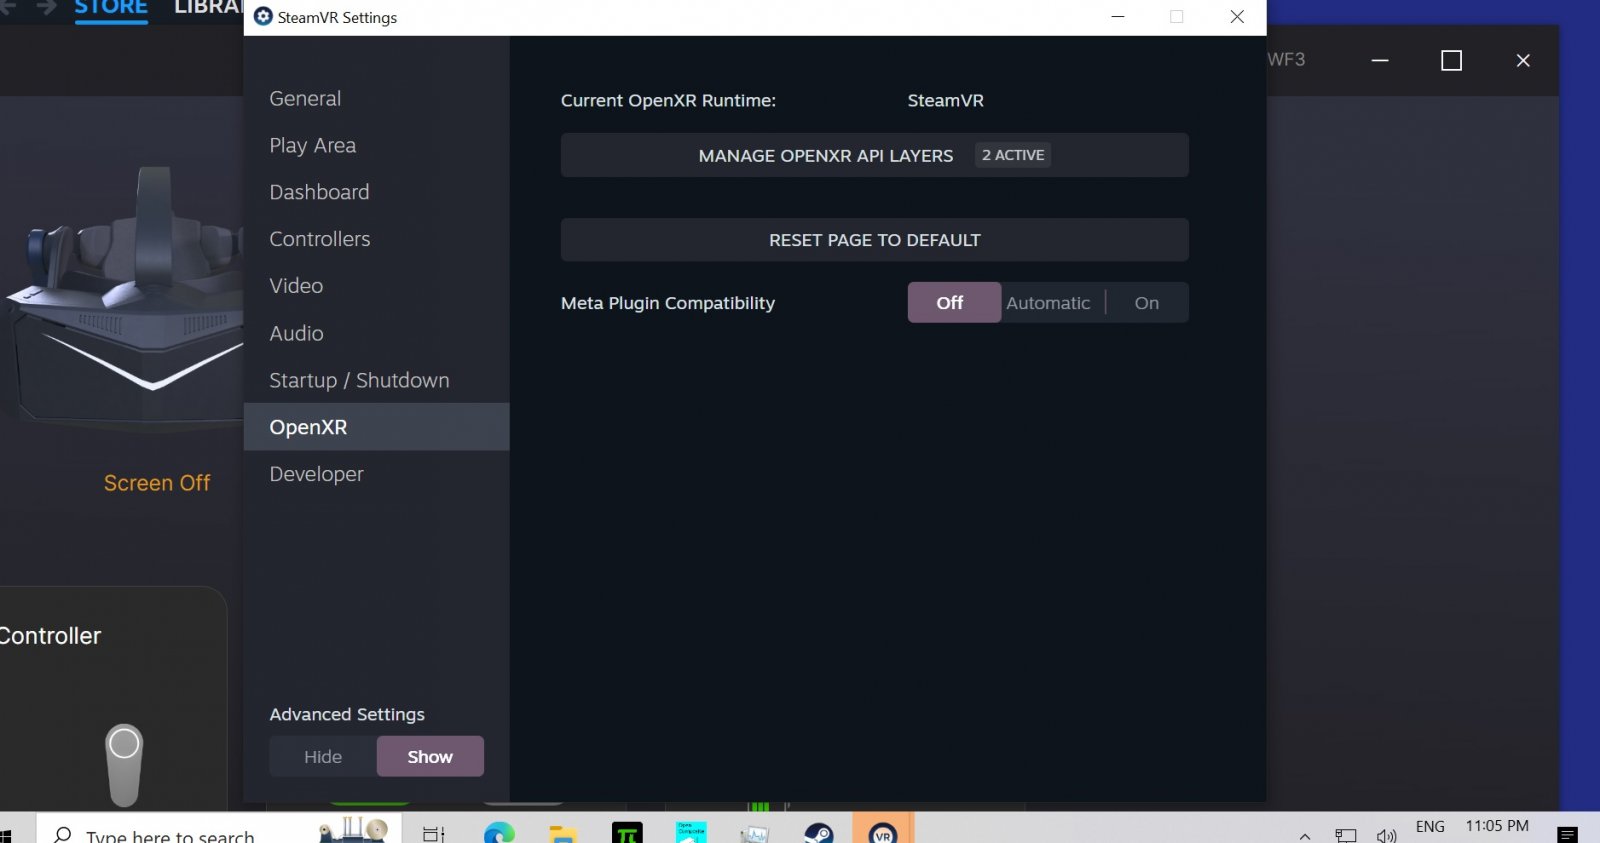Click the headset image in background window
Viewport: 1600px width, 843px height.
coord(125,300)
